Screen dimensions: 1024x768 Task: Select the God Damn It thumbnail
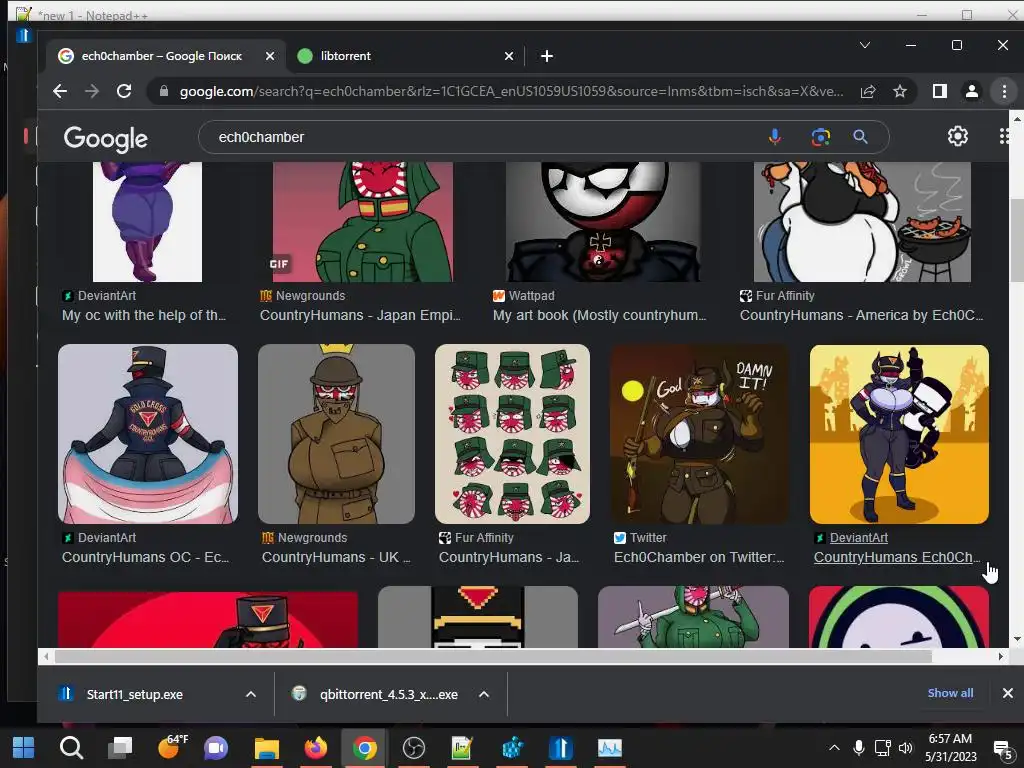pyautogui.click(x=699, y=434)
